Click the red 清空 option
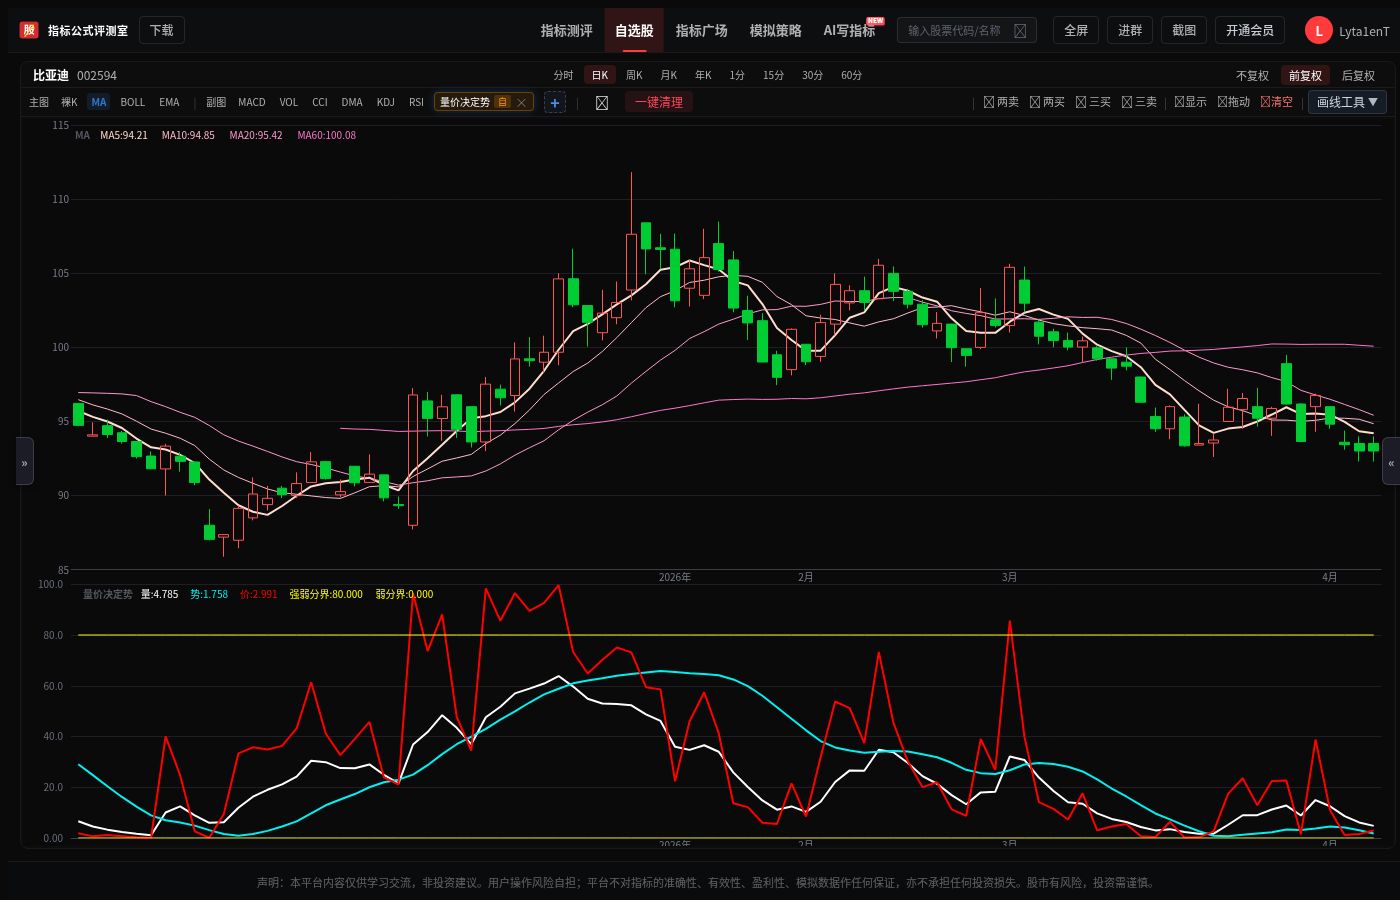Viewport: 1400px width, 900px height. [1276, 102]
